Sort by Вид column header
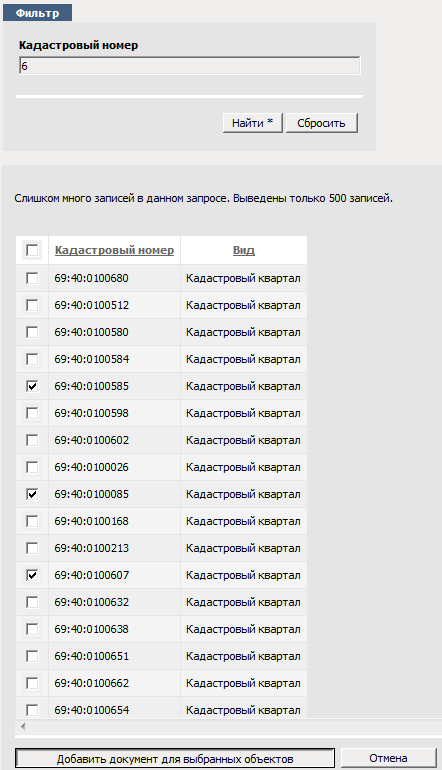Image resolution: width=442 pixels, height=770 pixels. click(x=244, y=250)
